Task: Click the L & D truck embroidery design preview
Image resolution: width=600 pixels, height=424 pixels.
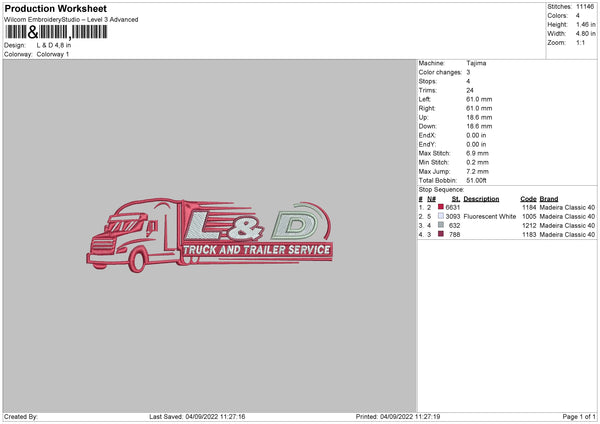Action: pyautogui.click(x=209, y=235)
